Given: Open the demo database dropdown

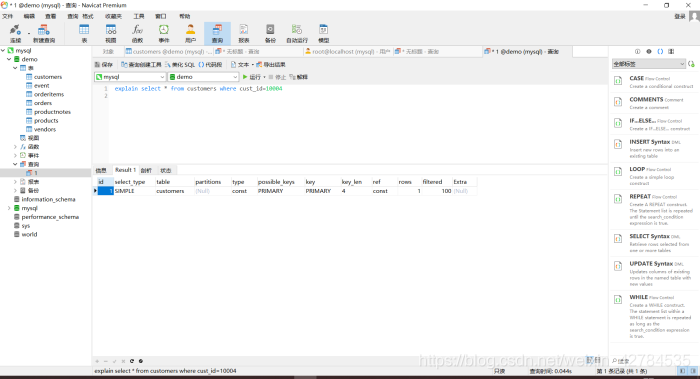Looking at the screenshot, I should click(x=204, y=77).
